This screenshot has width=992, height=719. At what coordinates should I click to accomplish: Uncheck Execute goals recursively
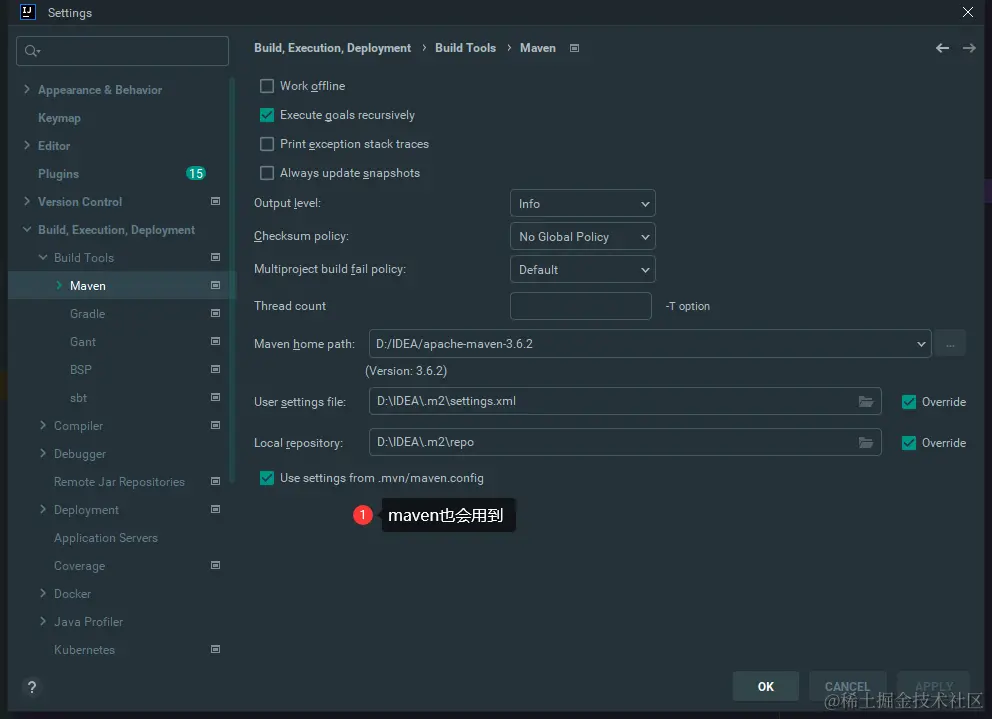pyautogui.click(x=267, y=115)
